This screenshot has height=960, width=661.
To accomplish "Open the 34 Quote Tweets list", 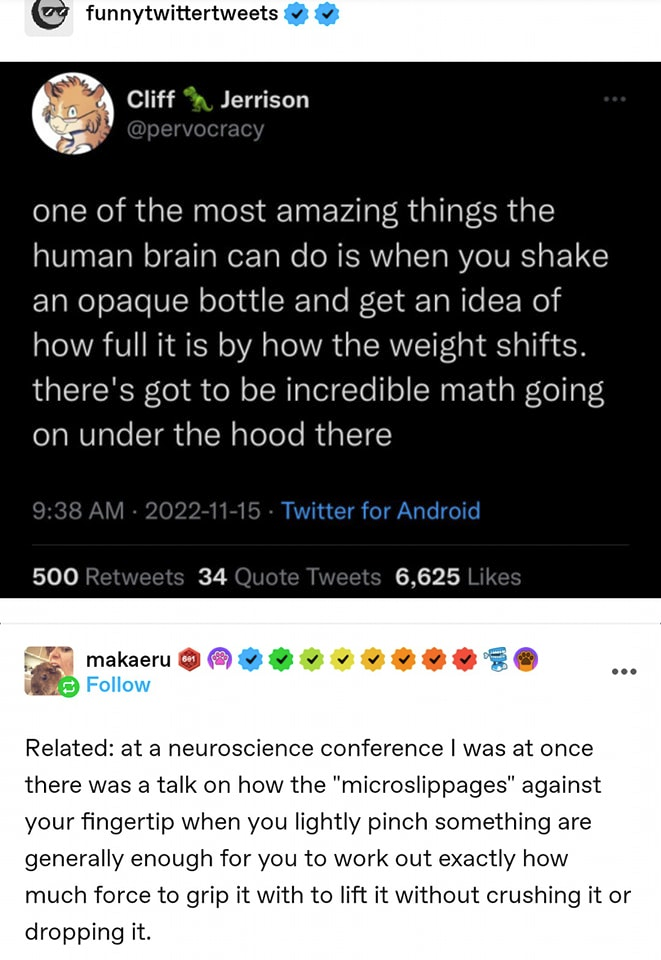I will pos(290,577).
